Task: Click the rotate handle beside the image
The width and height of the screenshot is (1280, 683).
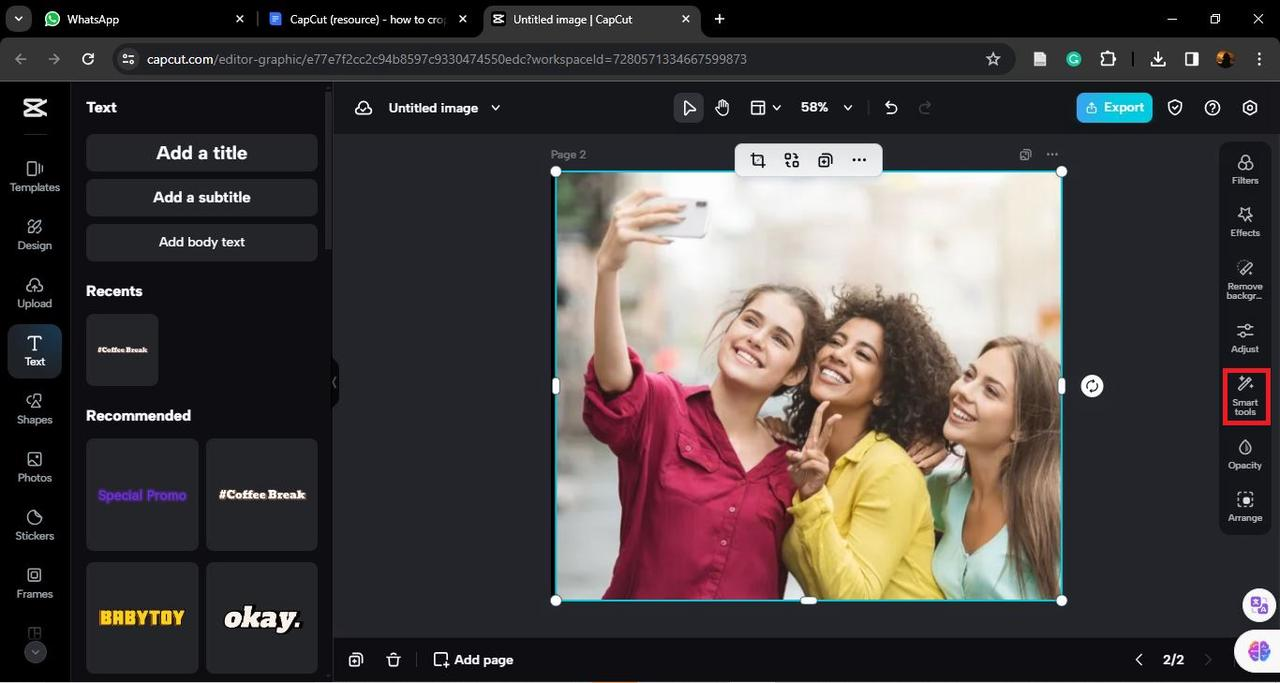Action: (1092, 386)
